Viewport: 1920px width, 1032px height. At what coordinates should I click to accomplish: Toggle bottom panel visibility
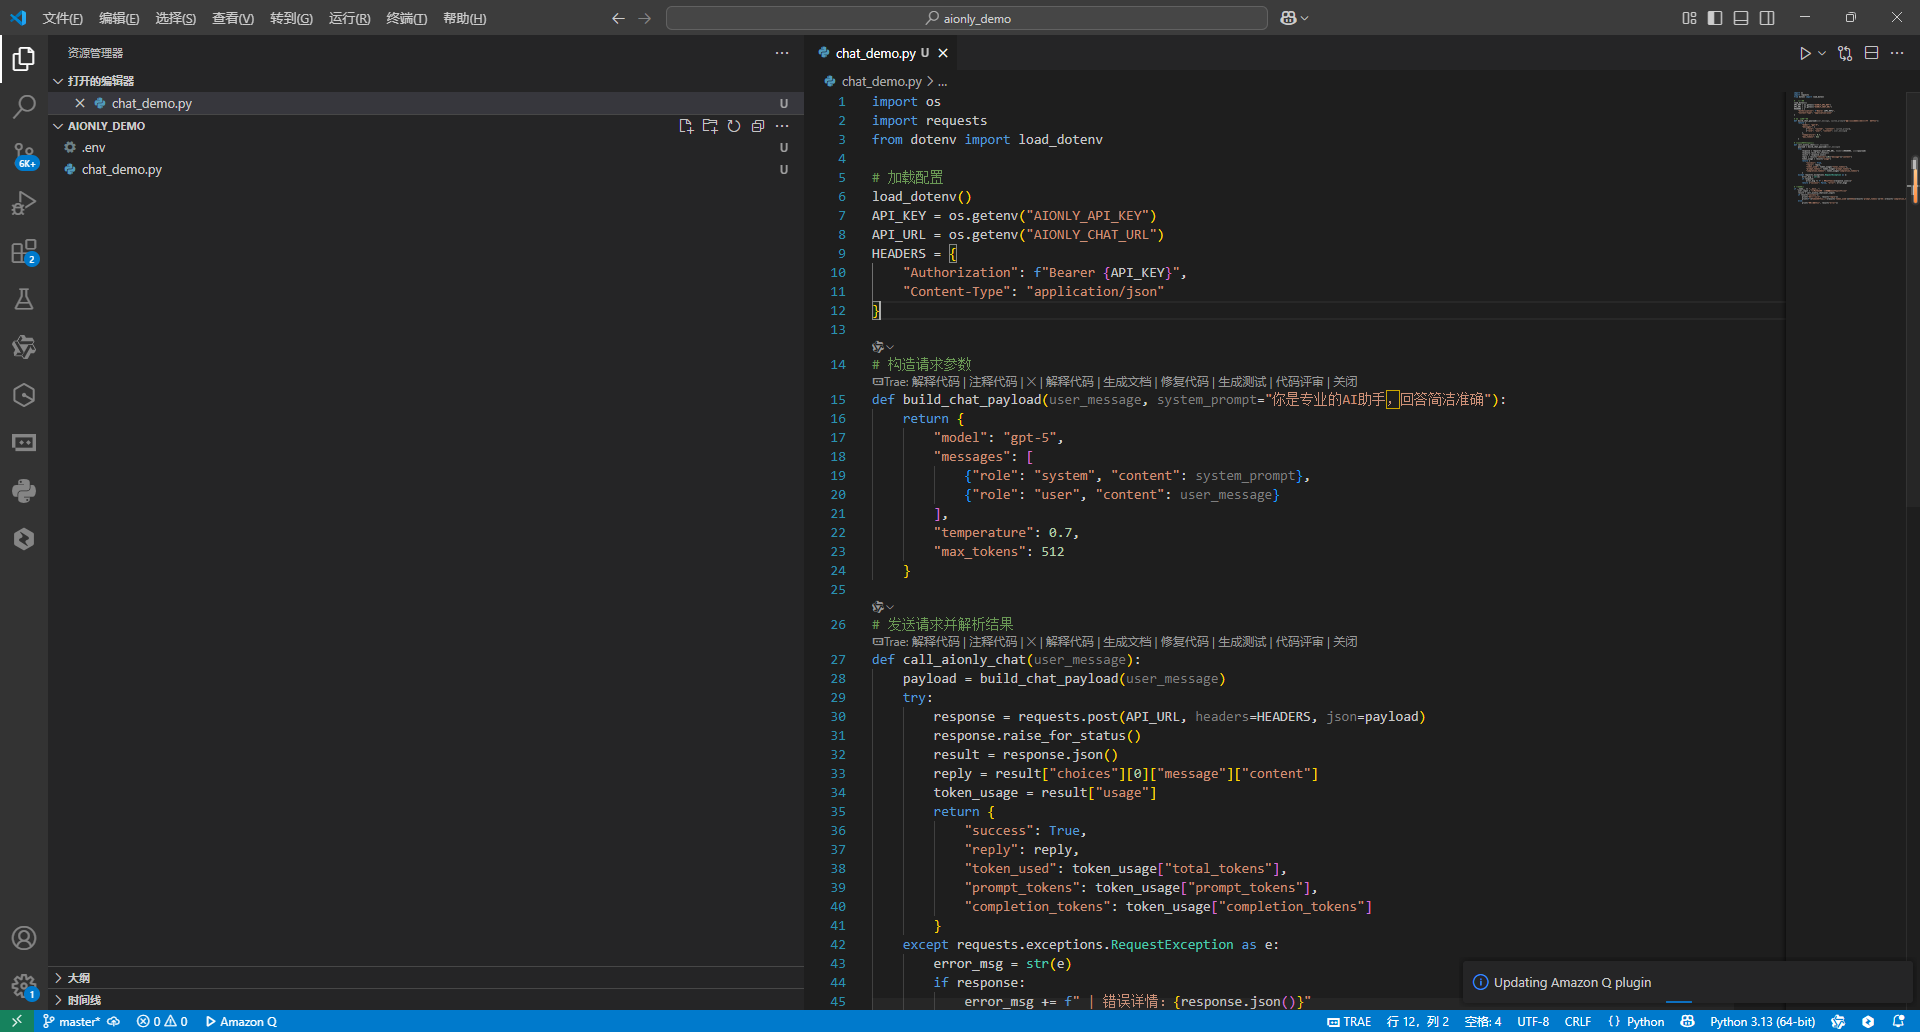(x=1741, y=18)
